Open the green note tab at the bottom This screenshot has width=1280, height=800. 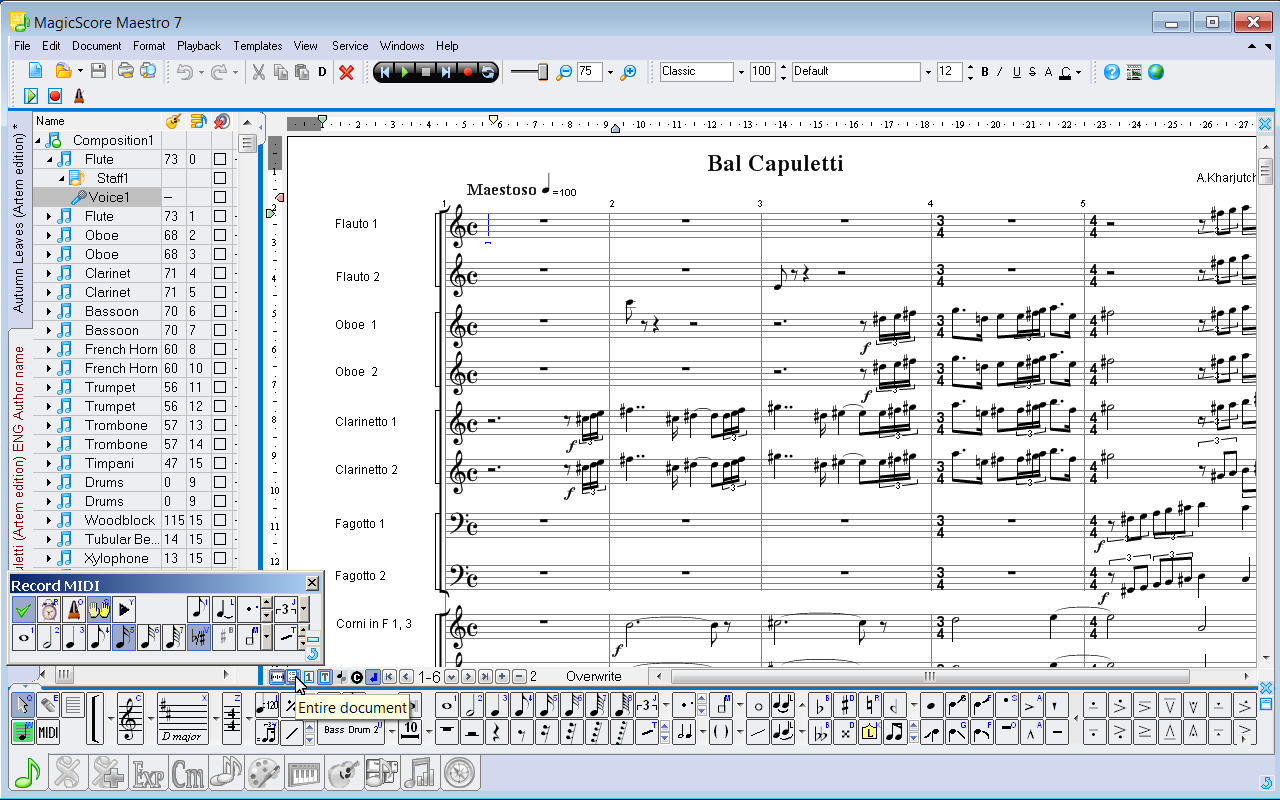[x=29, y=772]
